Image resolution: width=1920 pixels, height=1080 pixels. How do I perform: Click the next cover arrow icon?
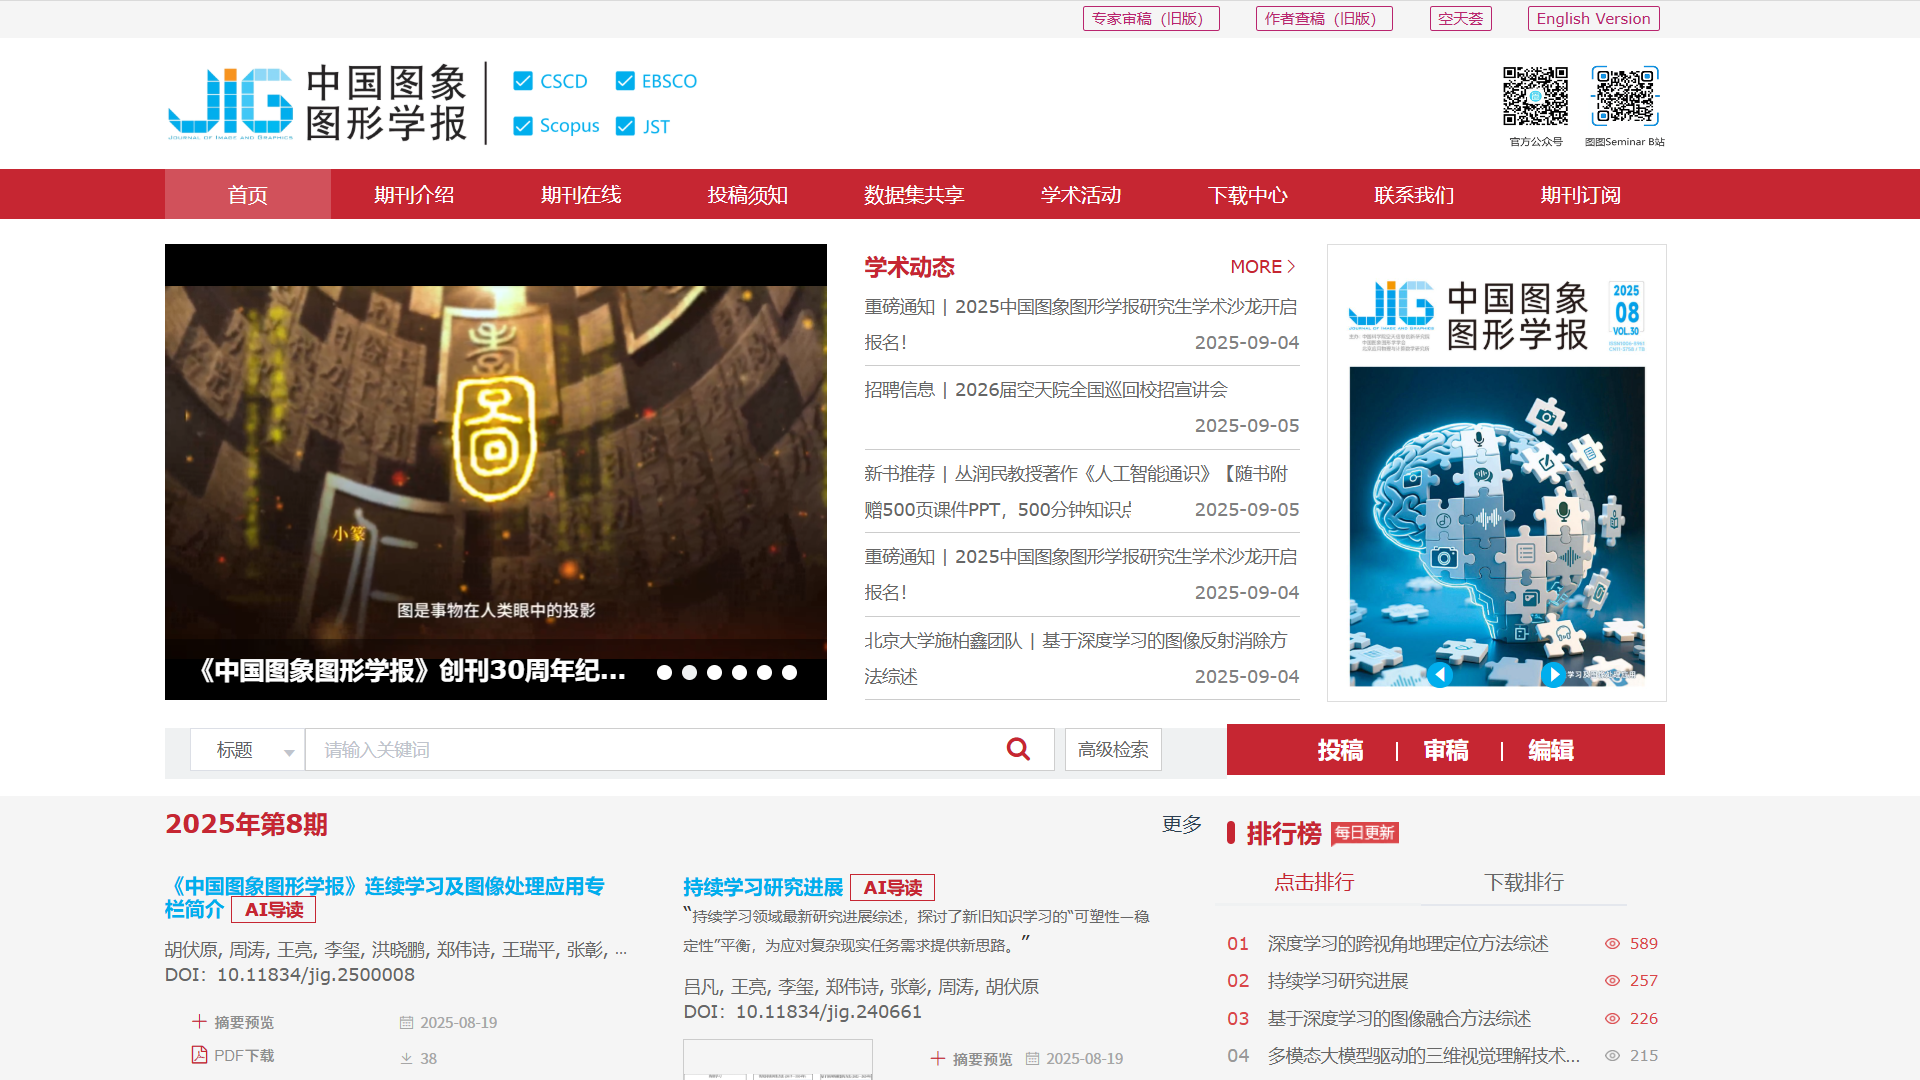pos(1553,675)
